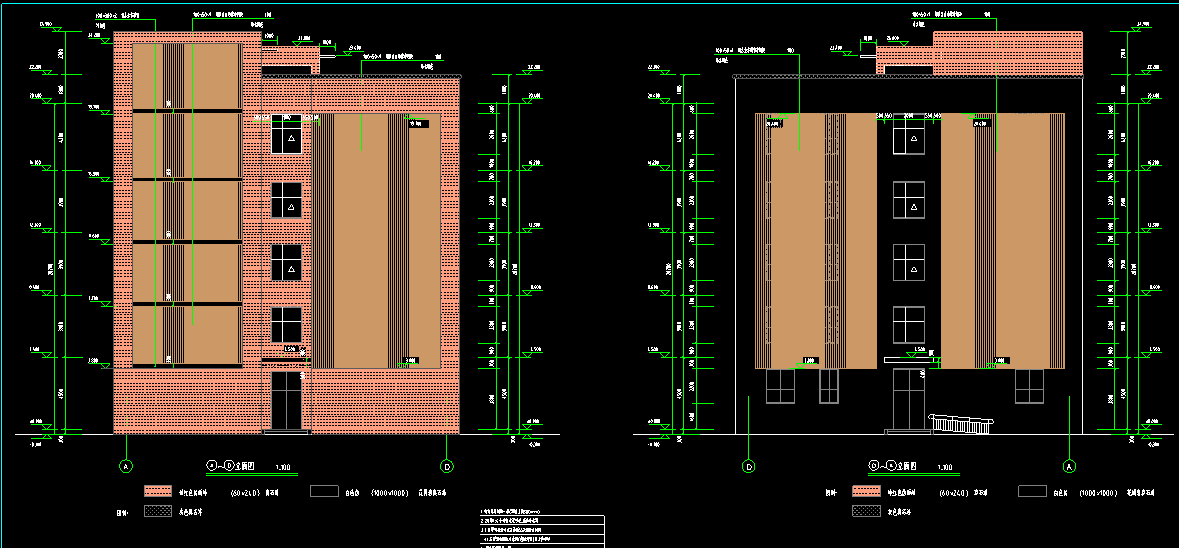This screenshot has height=548, width=1179.
Task: Click the salmon brick legend swatch, left elevation
Action: [x=158, y=492]
